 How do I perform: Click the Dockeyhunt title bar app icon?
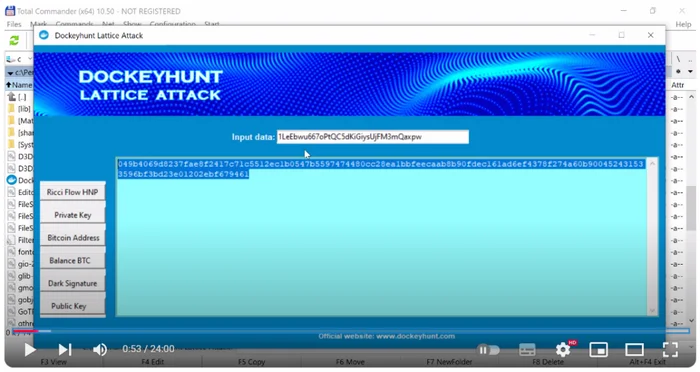tap(44, 35)
